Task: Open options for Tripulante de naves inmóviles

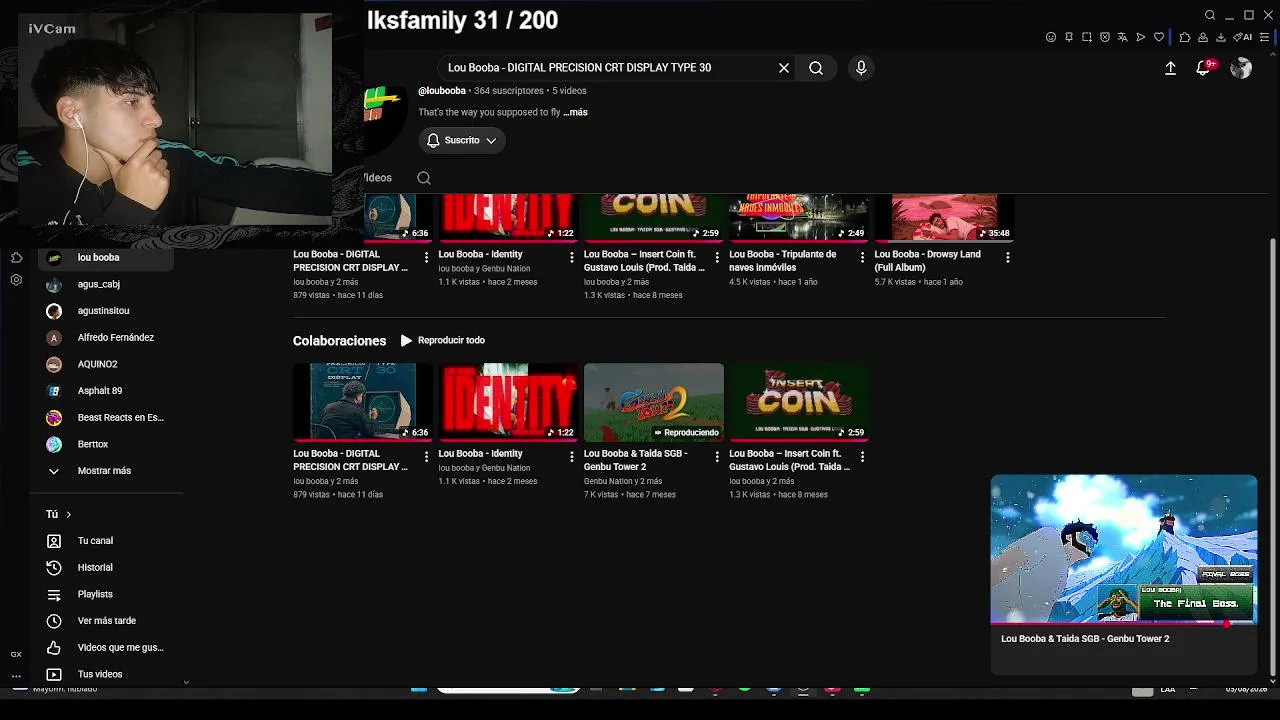Action: (862, 257)
